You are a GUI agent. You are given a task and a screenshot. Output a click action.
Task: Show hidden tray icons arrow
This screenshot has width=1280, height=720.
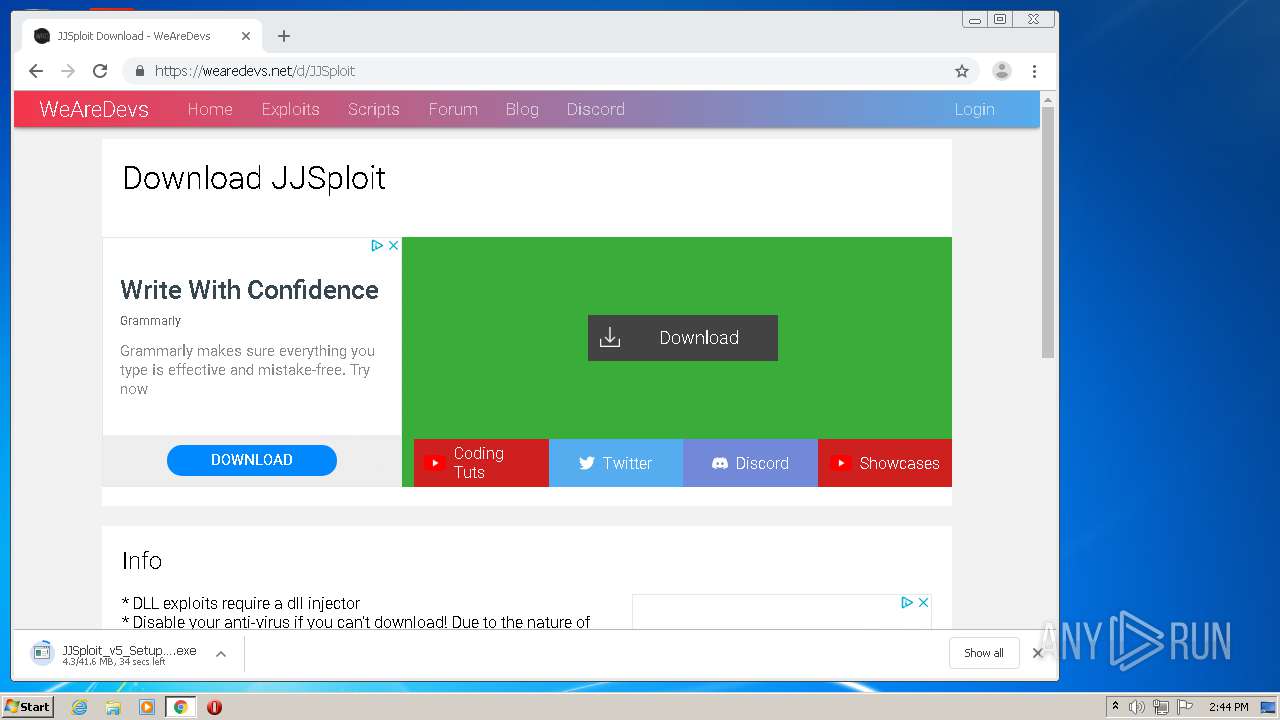1116,707
